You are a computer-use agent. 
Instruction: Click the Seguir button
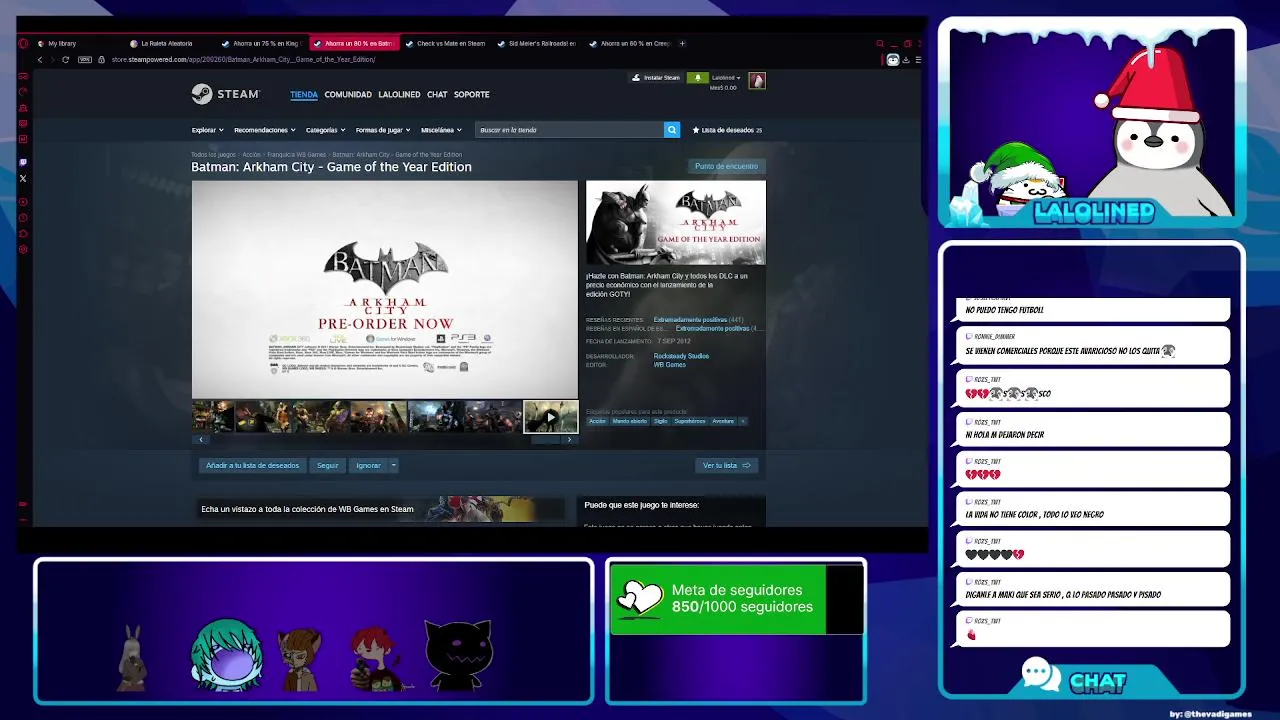point(327,465)
